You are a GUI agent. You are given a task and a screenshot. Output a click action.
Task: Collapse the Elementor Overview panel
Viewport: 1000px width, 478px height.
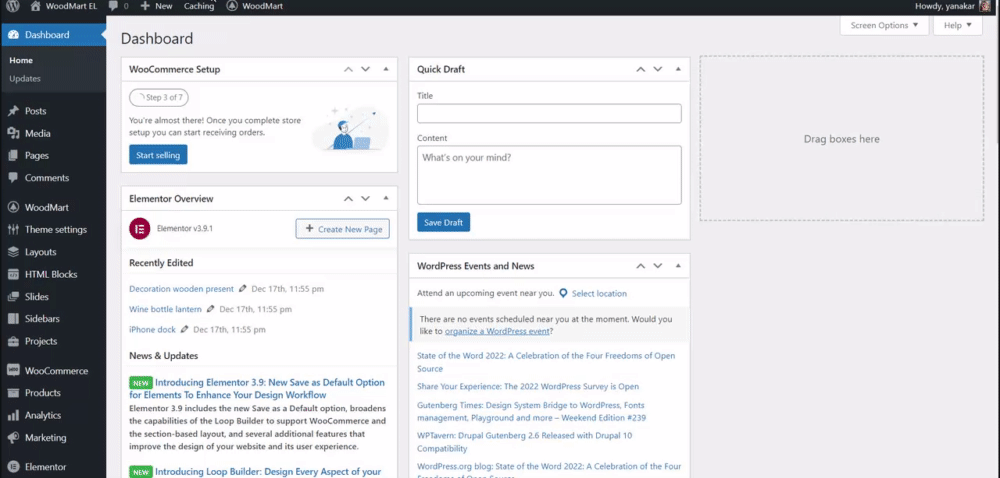(x=386, y=198)
